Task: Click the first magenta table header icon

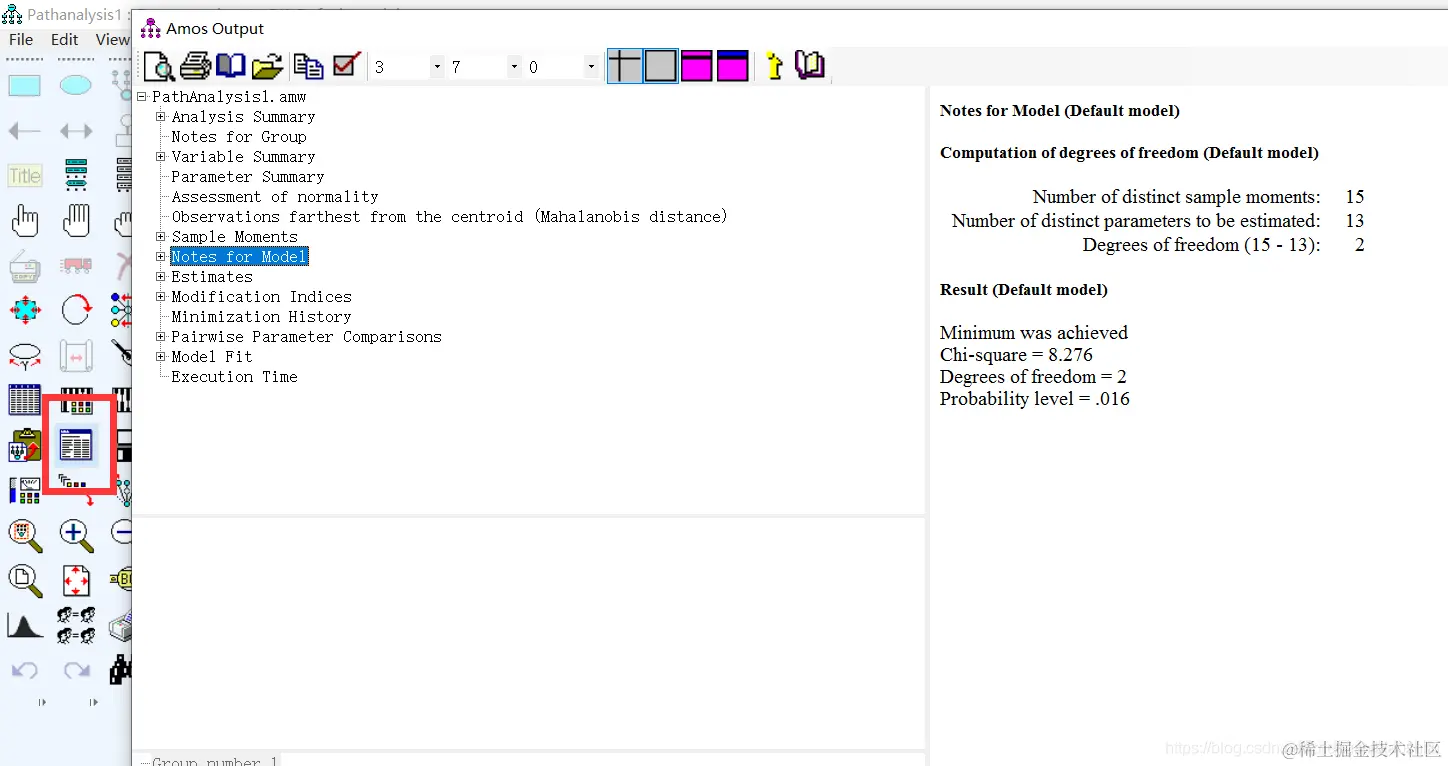Action: tap(696, 67)
